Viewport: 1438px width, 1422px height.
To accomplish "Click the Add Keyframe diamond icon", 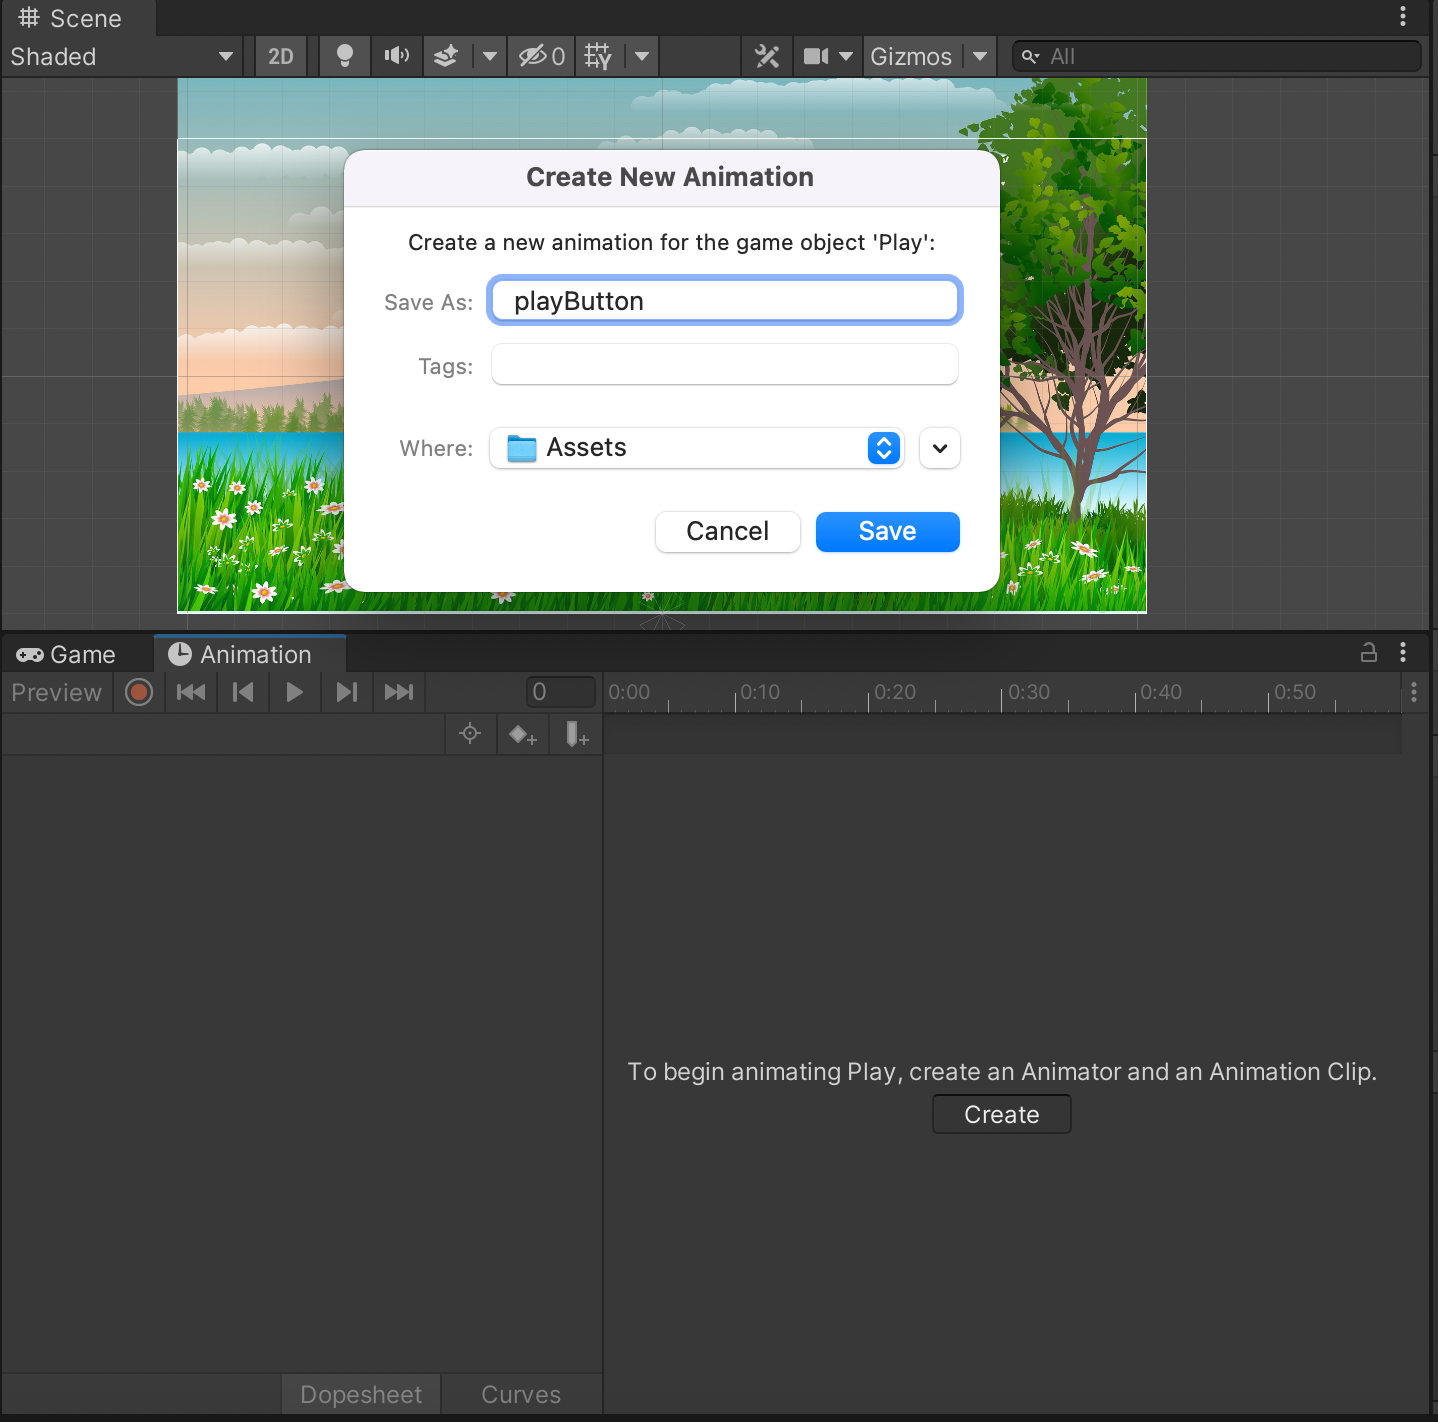I will click(522, 735).
